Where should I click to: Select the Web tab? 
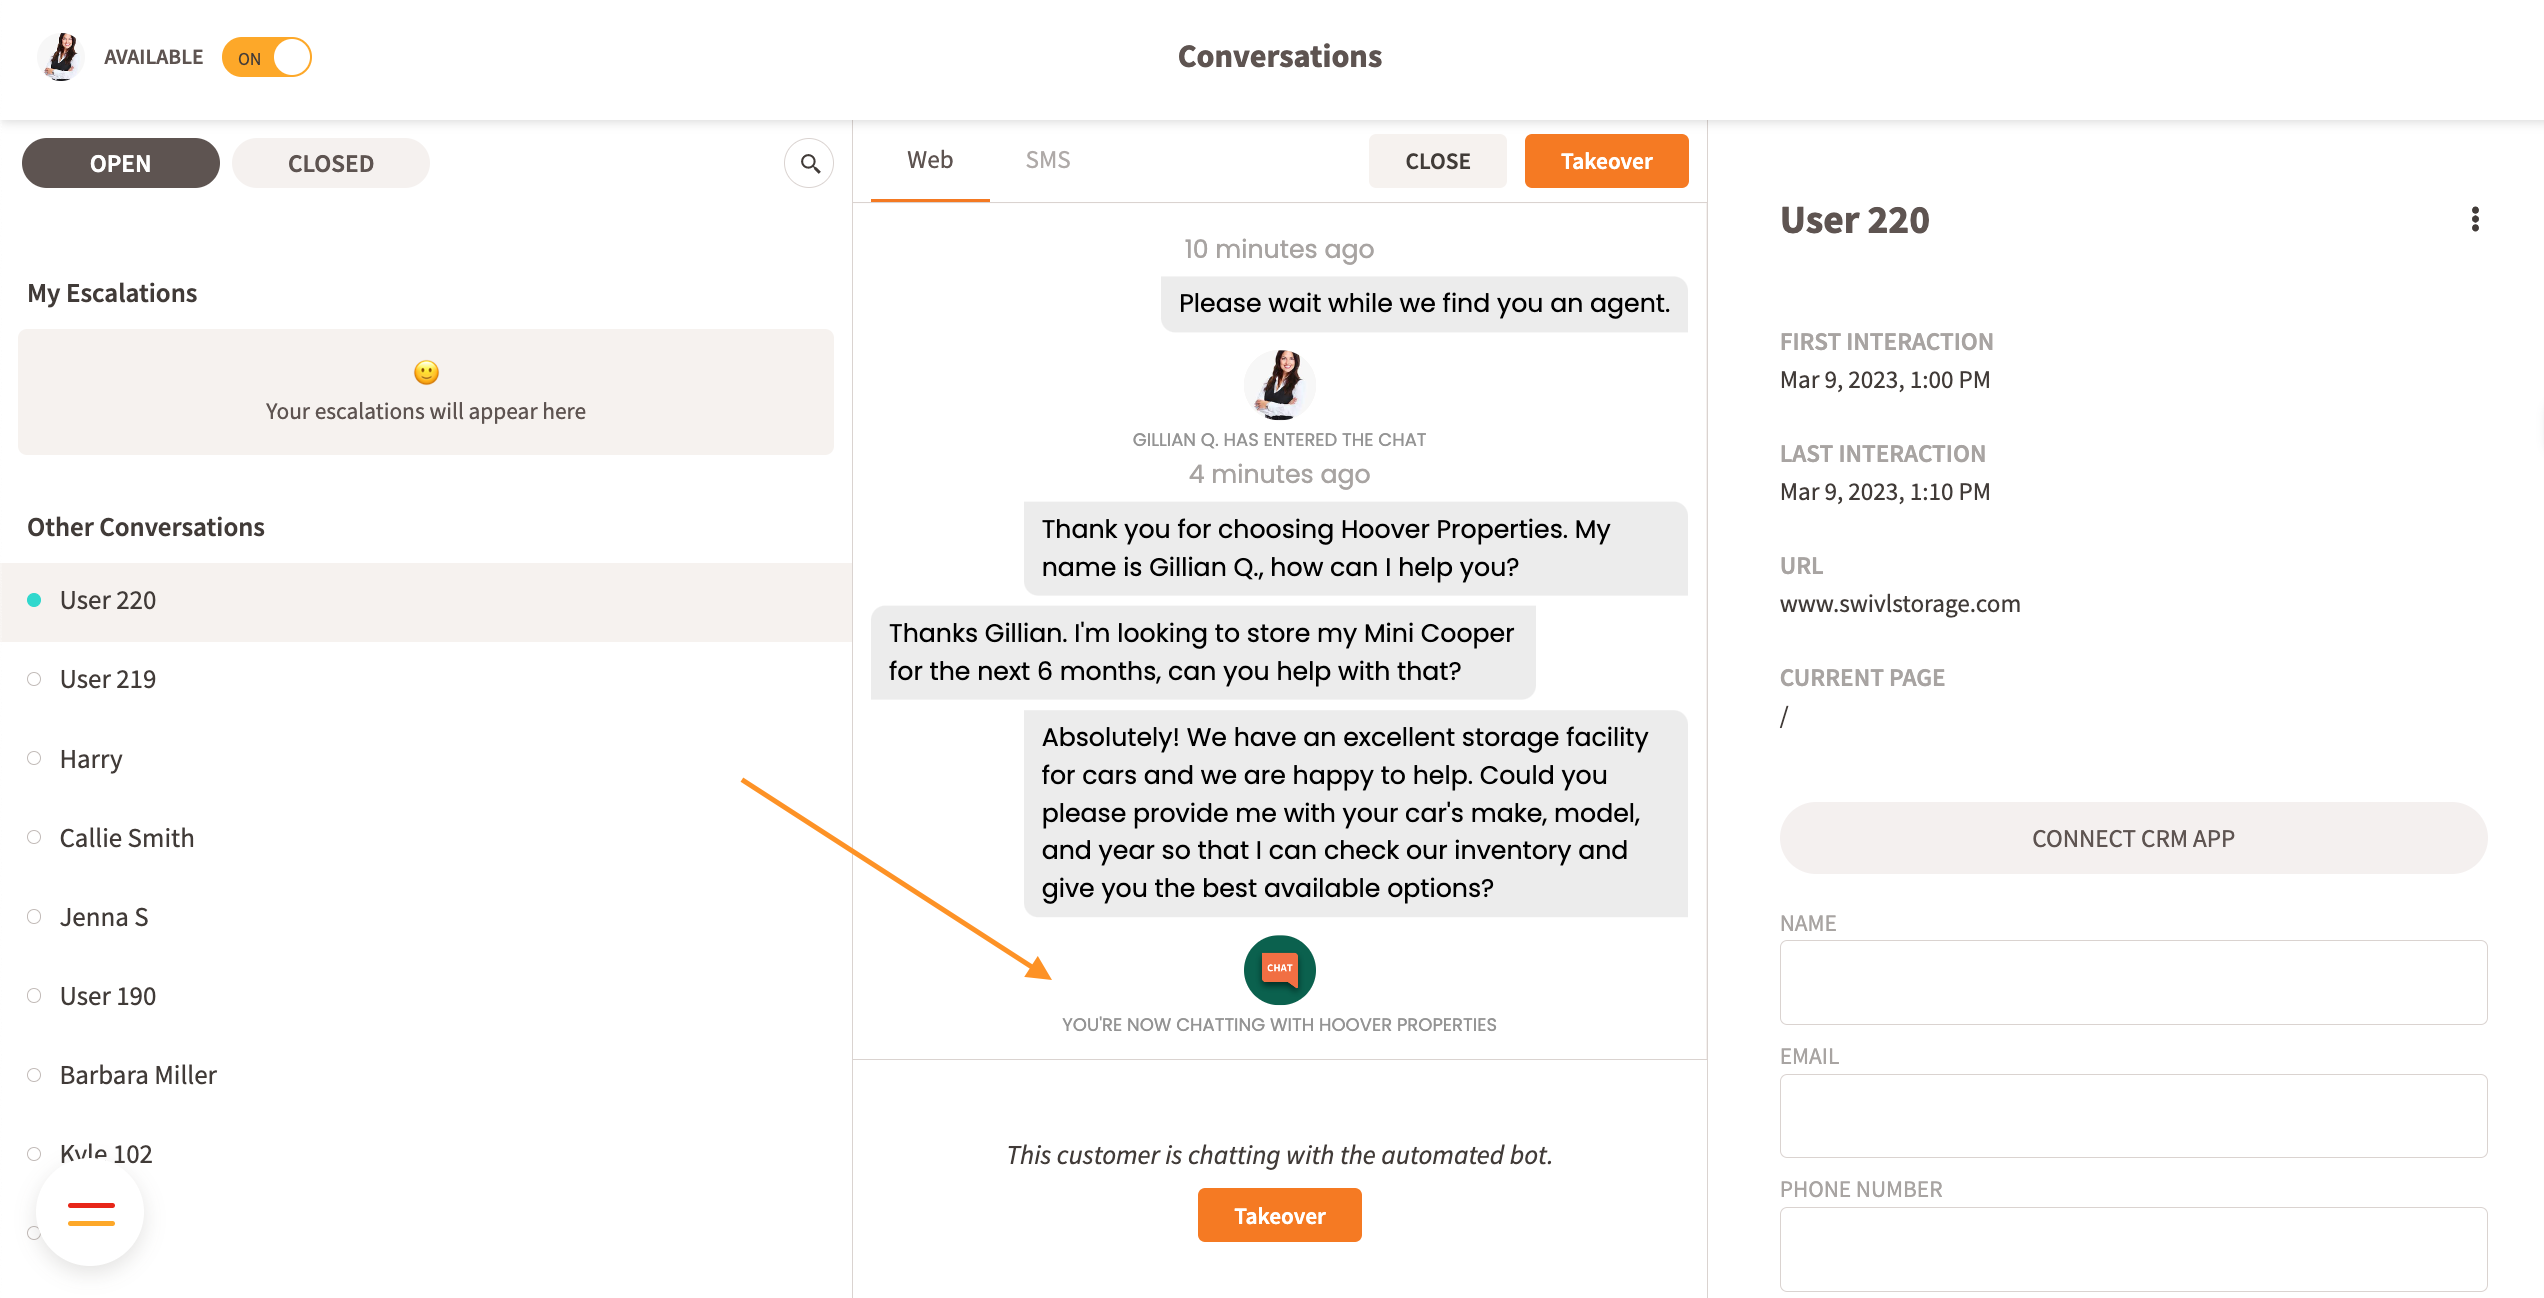point(929,160)
